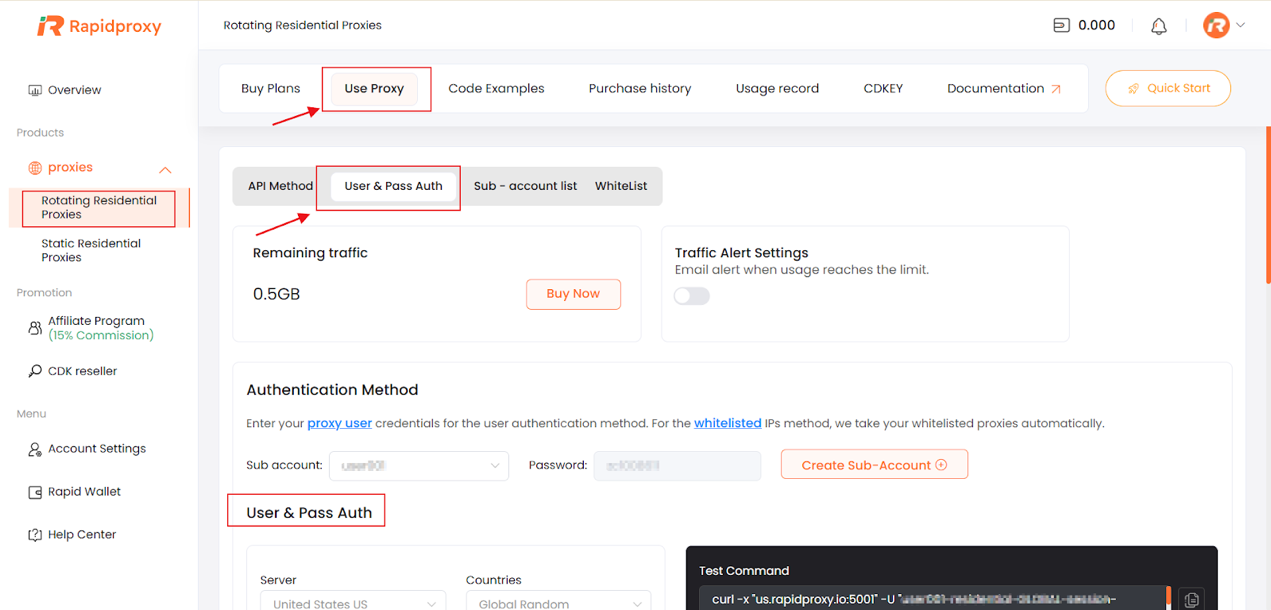Open the Sub account dropdown
Viewport: 1271px width, 610px height.
tap(418, 466)
